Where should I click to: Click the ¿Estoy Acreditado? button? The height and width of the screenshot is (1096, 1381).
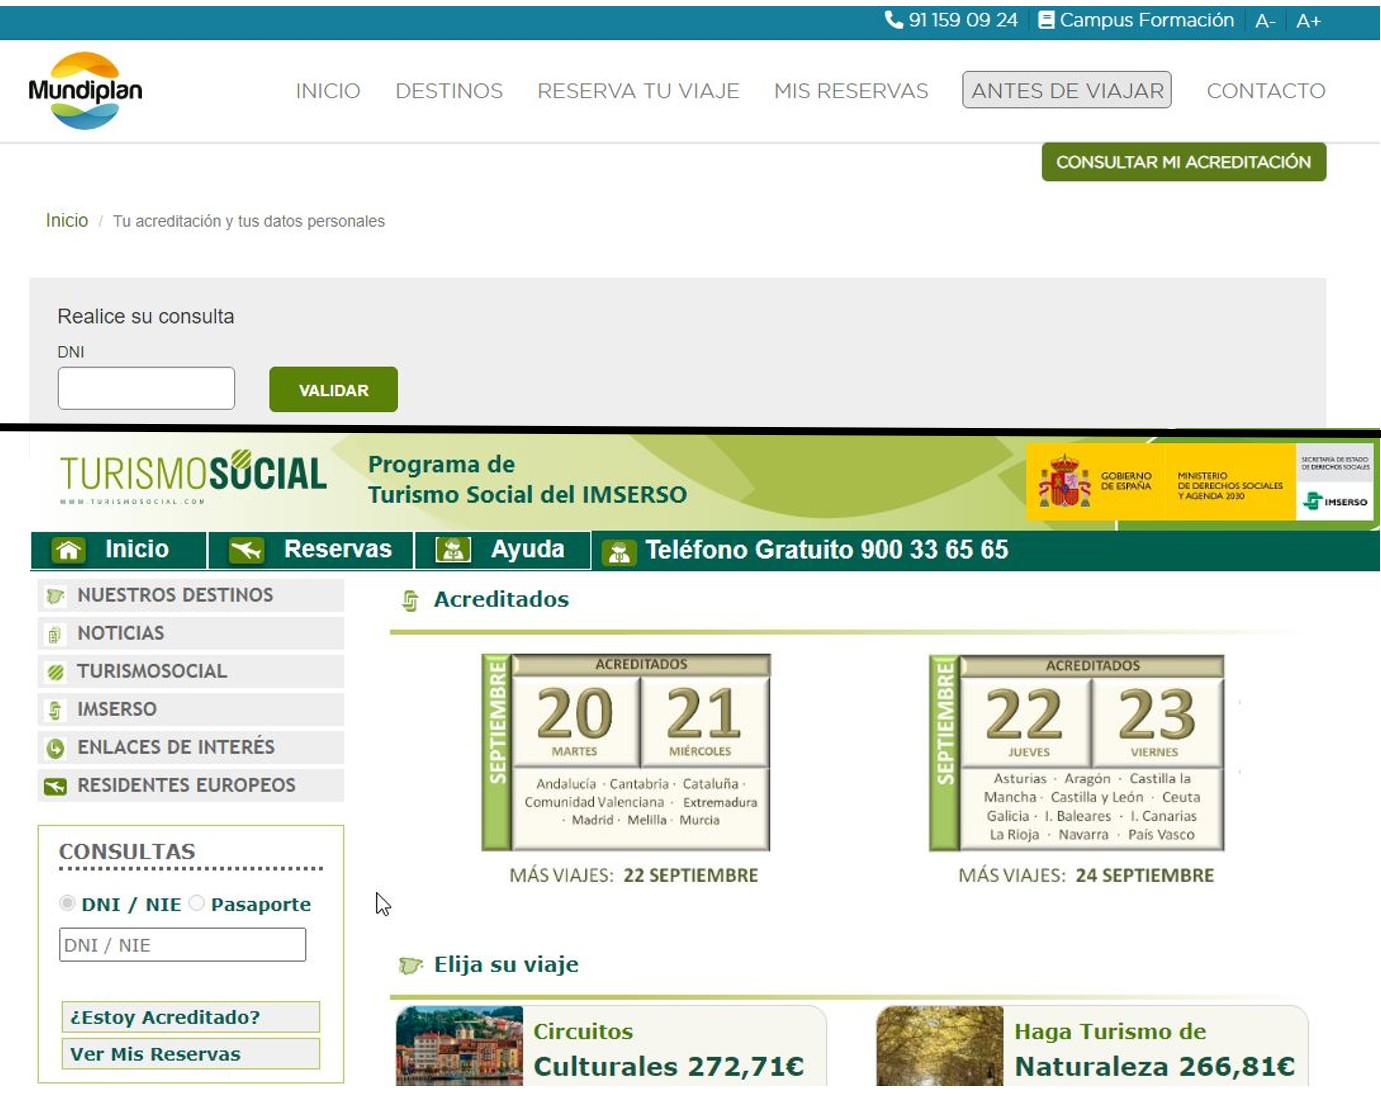point(189,1017)
